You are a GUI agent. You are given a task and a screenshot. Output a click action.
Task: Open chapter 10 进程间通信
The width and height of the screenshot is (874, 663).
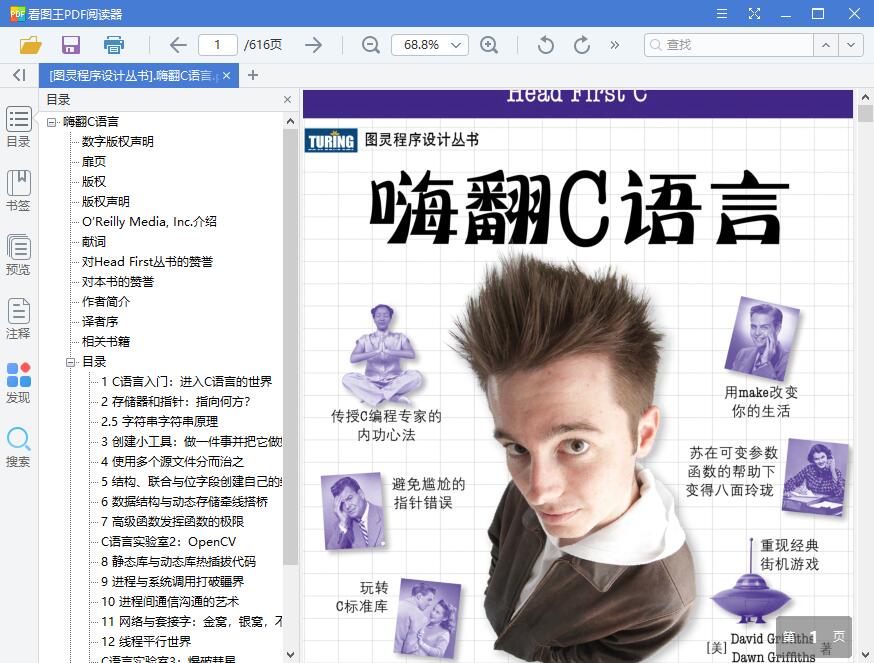pyautogui.click(x=170, y=602)
